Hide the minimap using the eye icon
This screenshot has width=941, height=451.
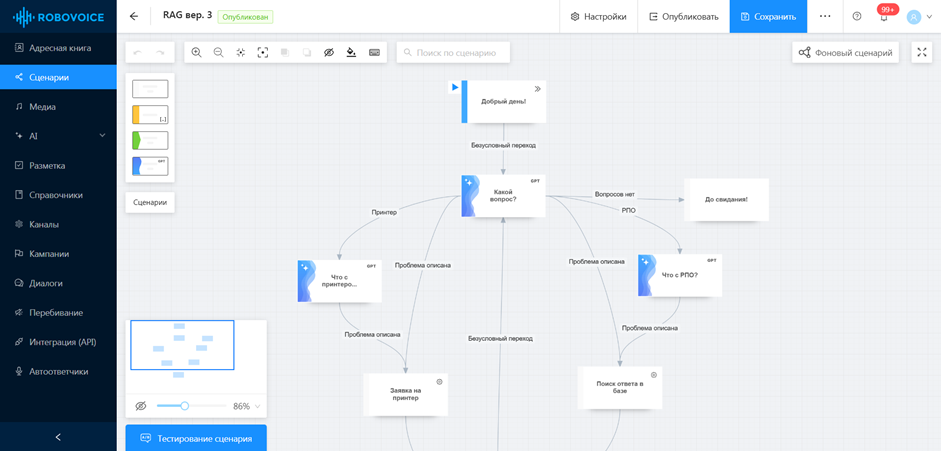click(x=141, y=406)
